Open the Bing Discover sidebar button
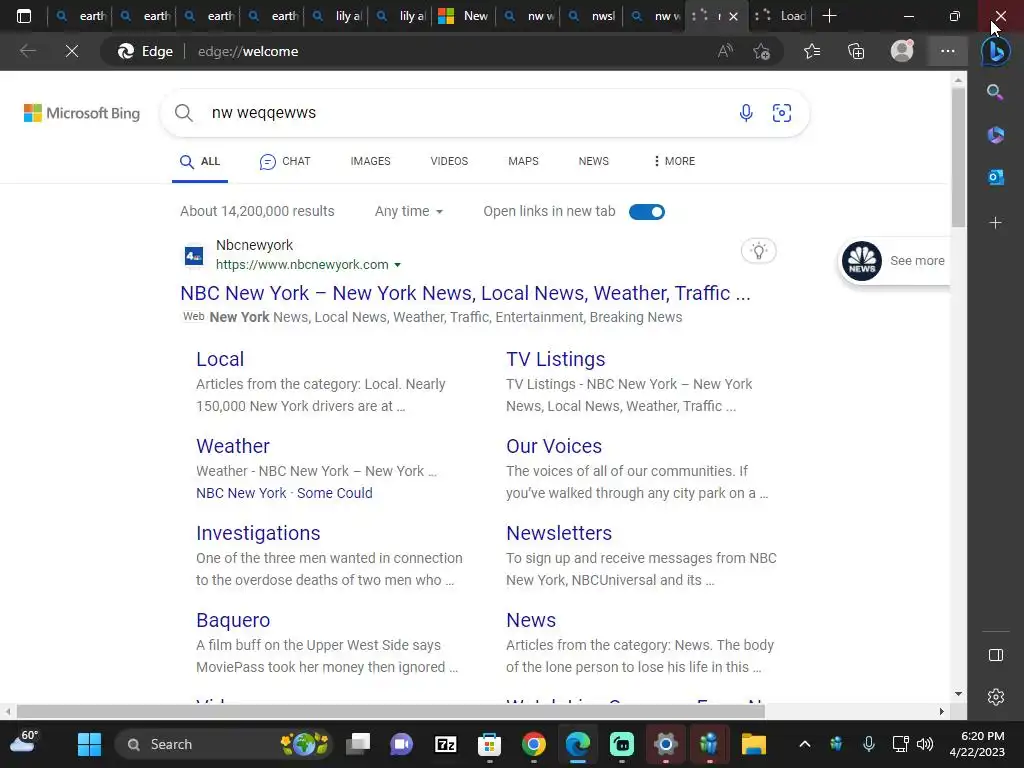 (996, 51)
